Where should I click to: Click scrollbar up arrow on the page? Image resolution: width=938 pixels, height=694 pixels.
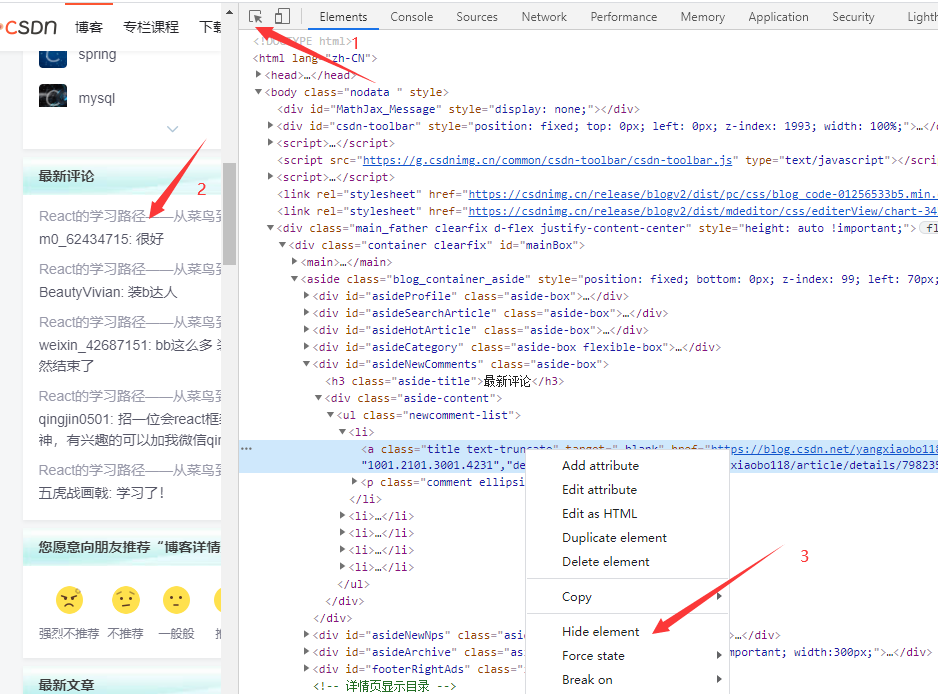[230, 12]
